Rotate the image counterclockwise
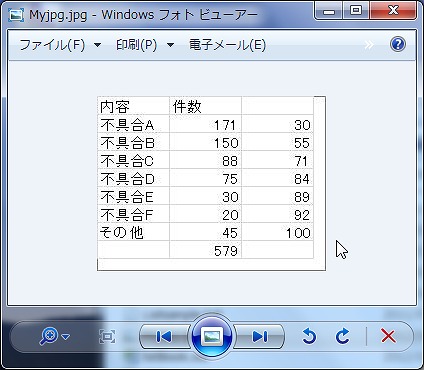Image resolution: width=424 pixels, height=370 pixels. pyautogui.click(x=309, y=336)
